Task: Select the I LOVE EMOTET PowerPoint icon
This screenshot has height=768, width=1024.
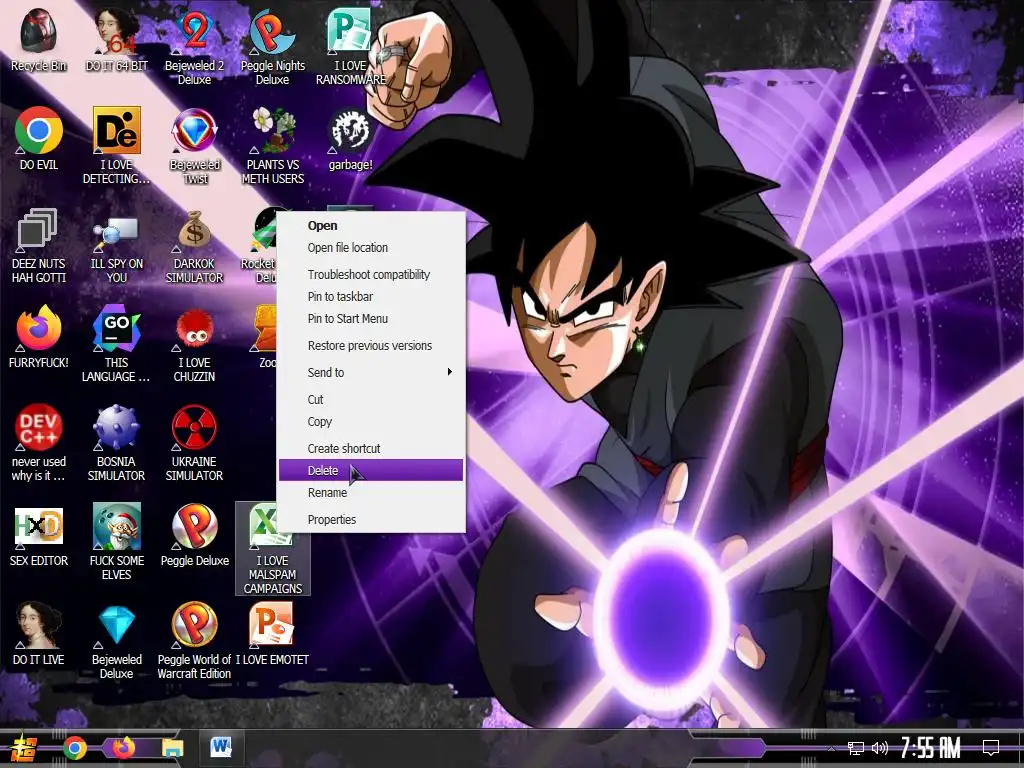Action: [272, 633]
